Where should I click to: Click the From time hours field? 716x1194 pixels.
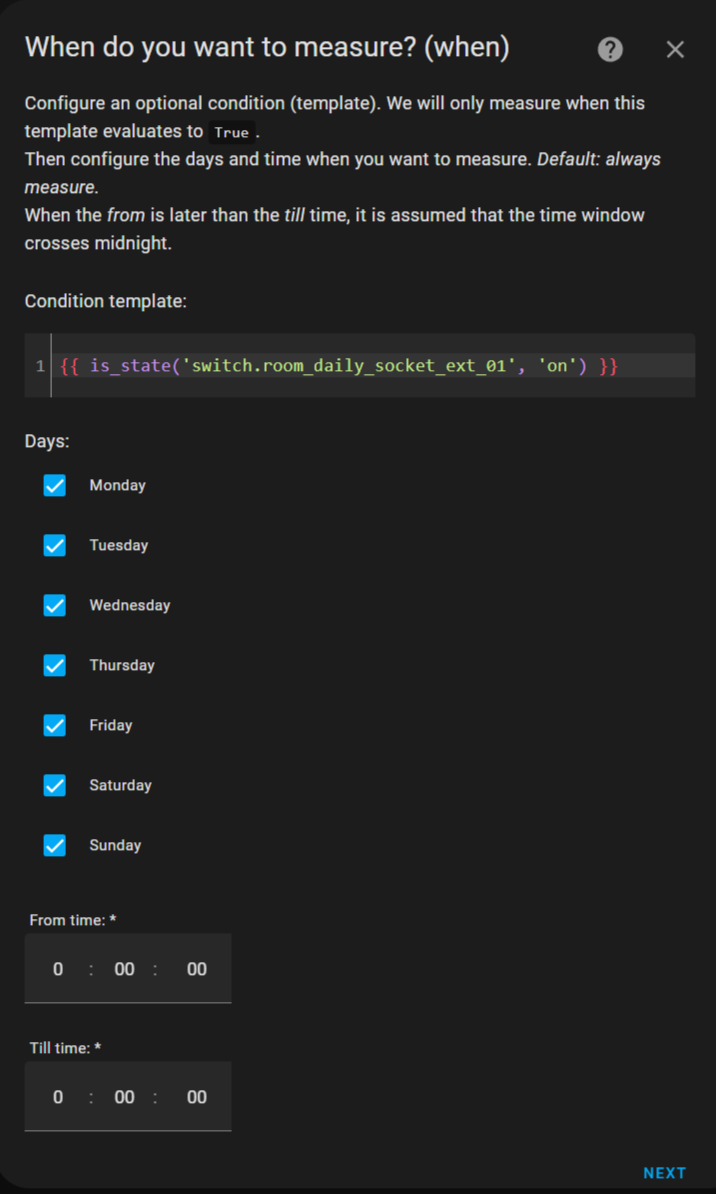(58, 969)
